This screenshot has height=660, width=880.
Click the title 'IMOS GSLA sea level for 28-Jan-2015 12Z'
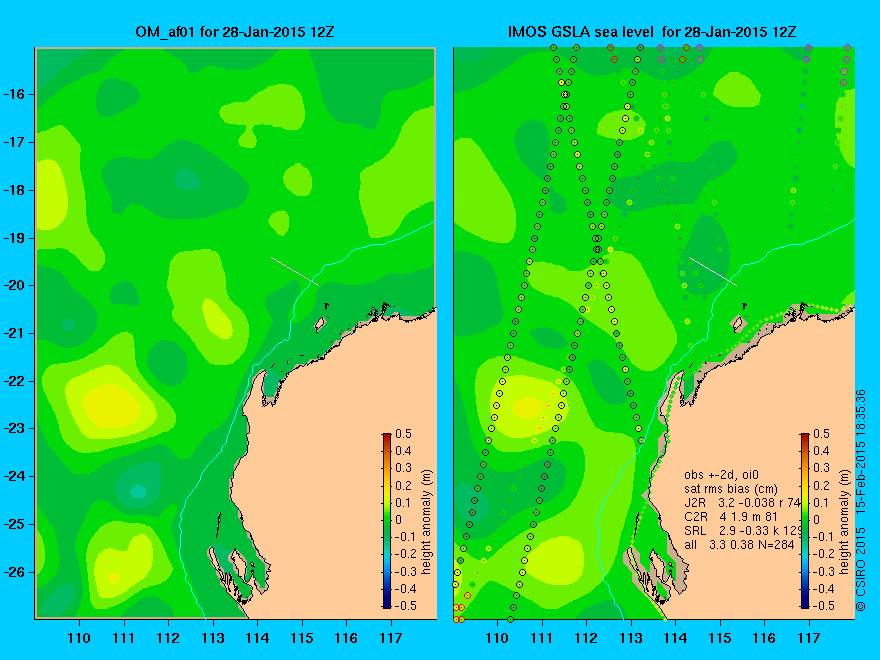(652, 32)
